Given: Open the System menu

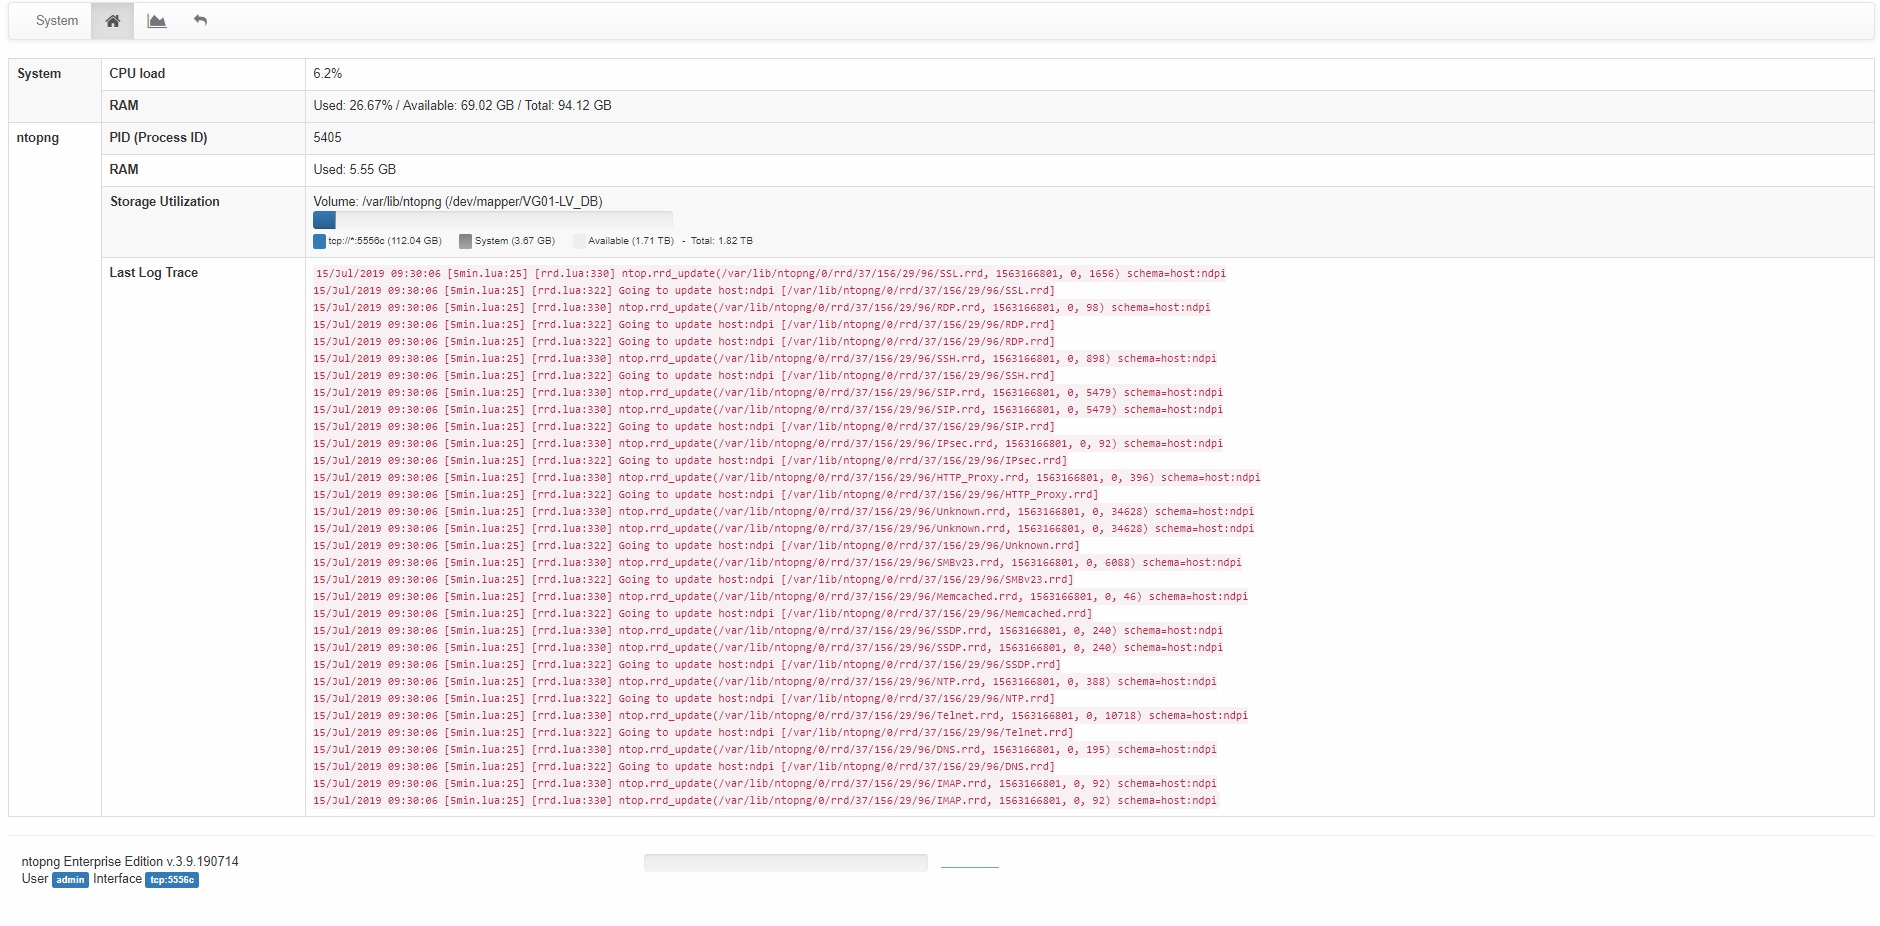Looking at the screenshot, I should tap(55, 20).
